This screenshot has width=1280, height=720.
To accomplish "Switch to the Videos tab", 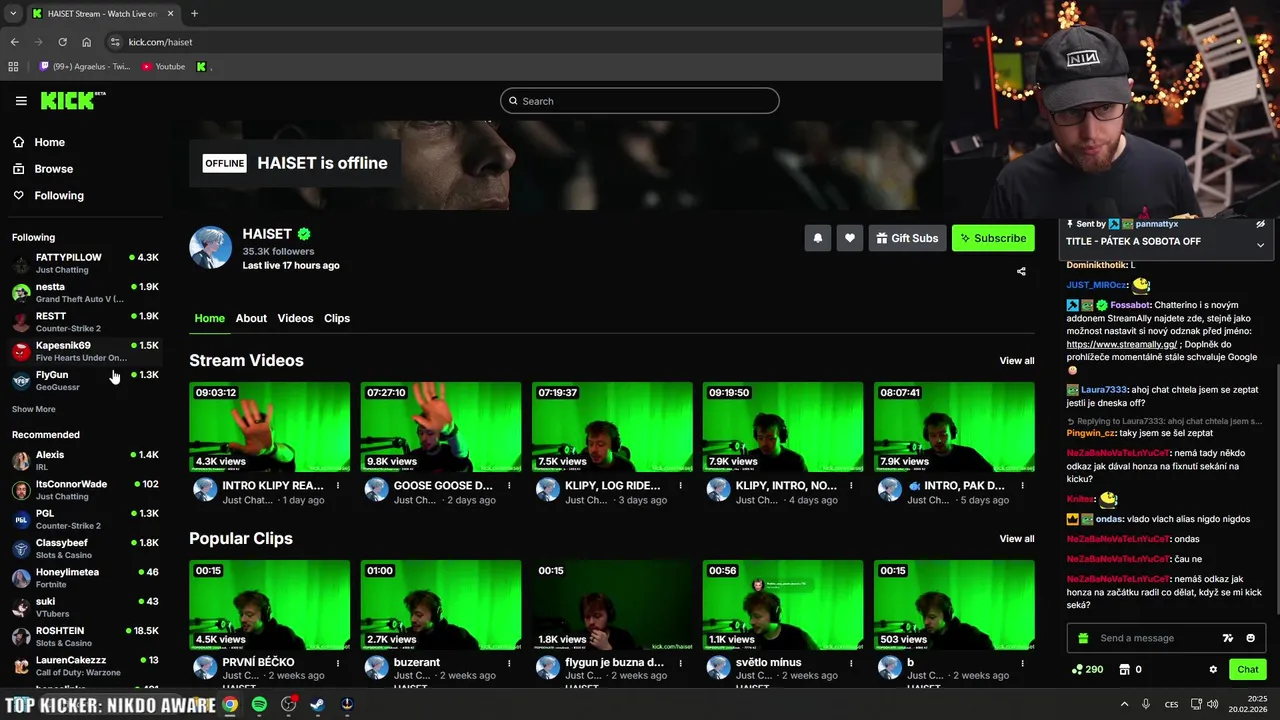I will 295,318.
